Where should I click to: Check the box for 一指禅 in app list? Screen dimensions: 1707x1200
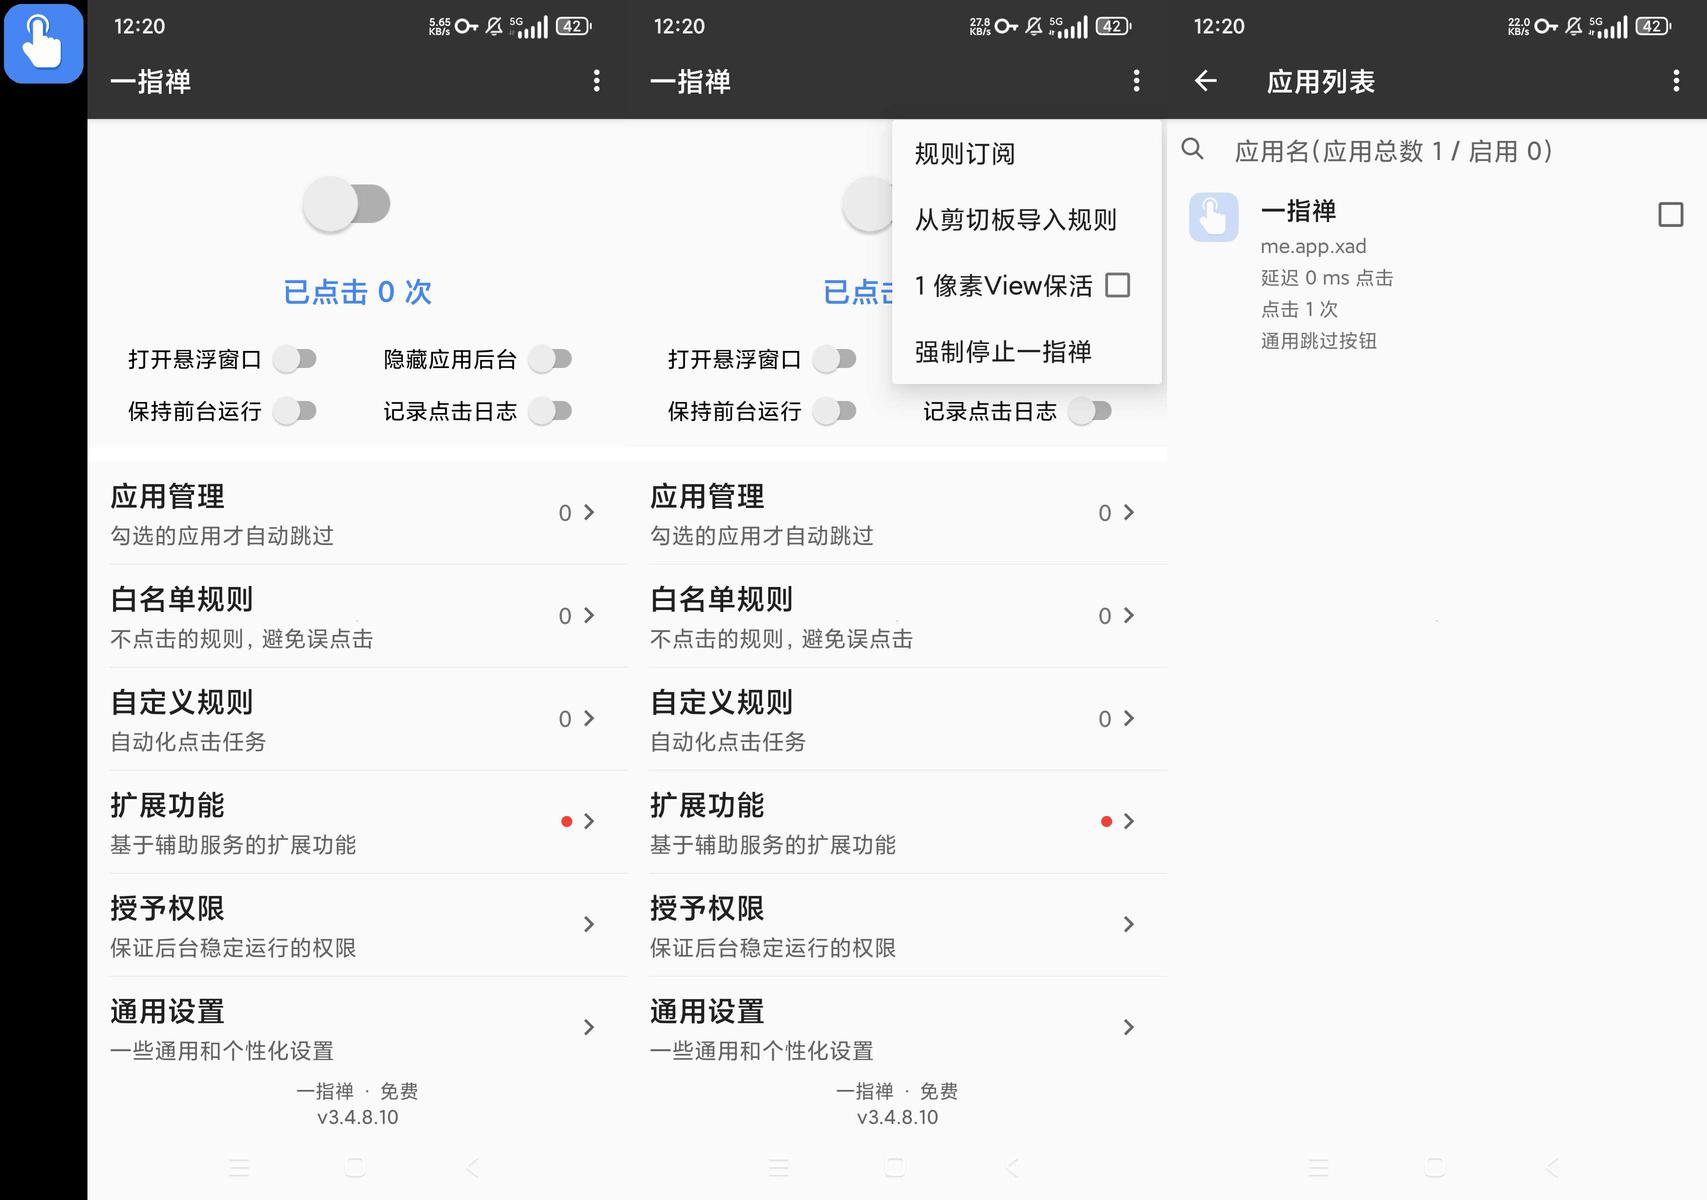(1670, 214)
